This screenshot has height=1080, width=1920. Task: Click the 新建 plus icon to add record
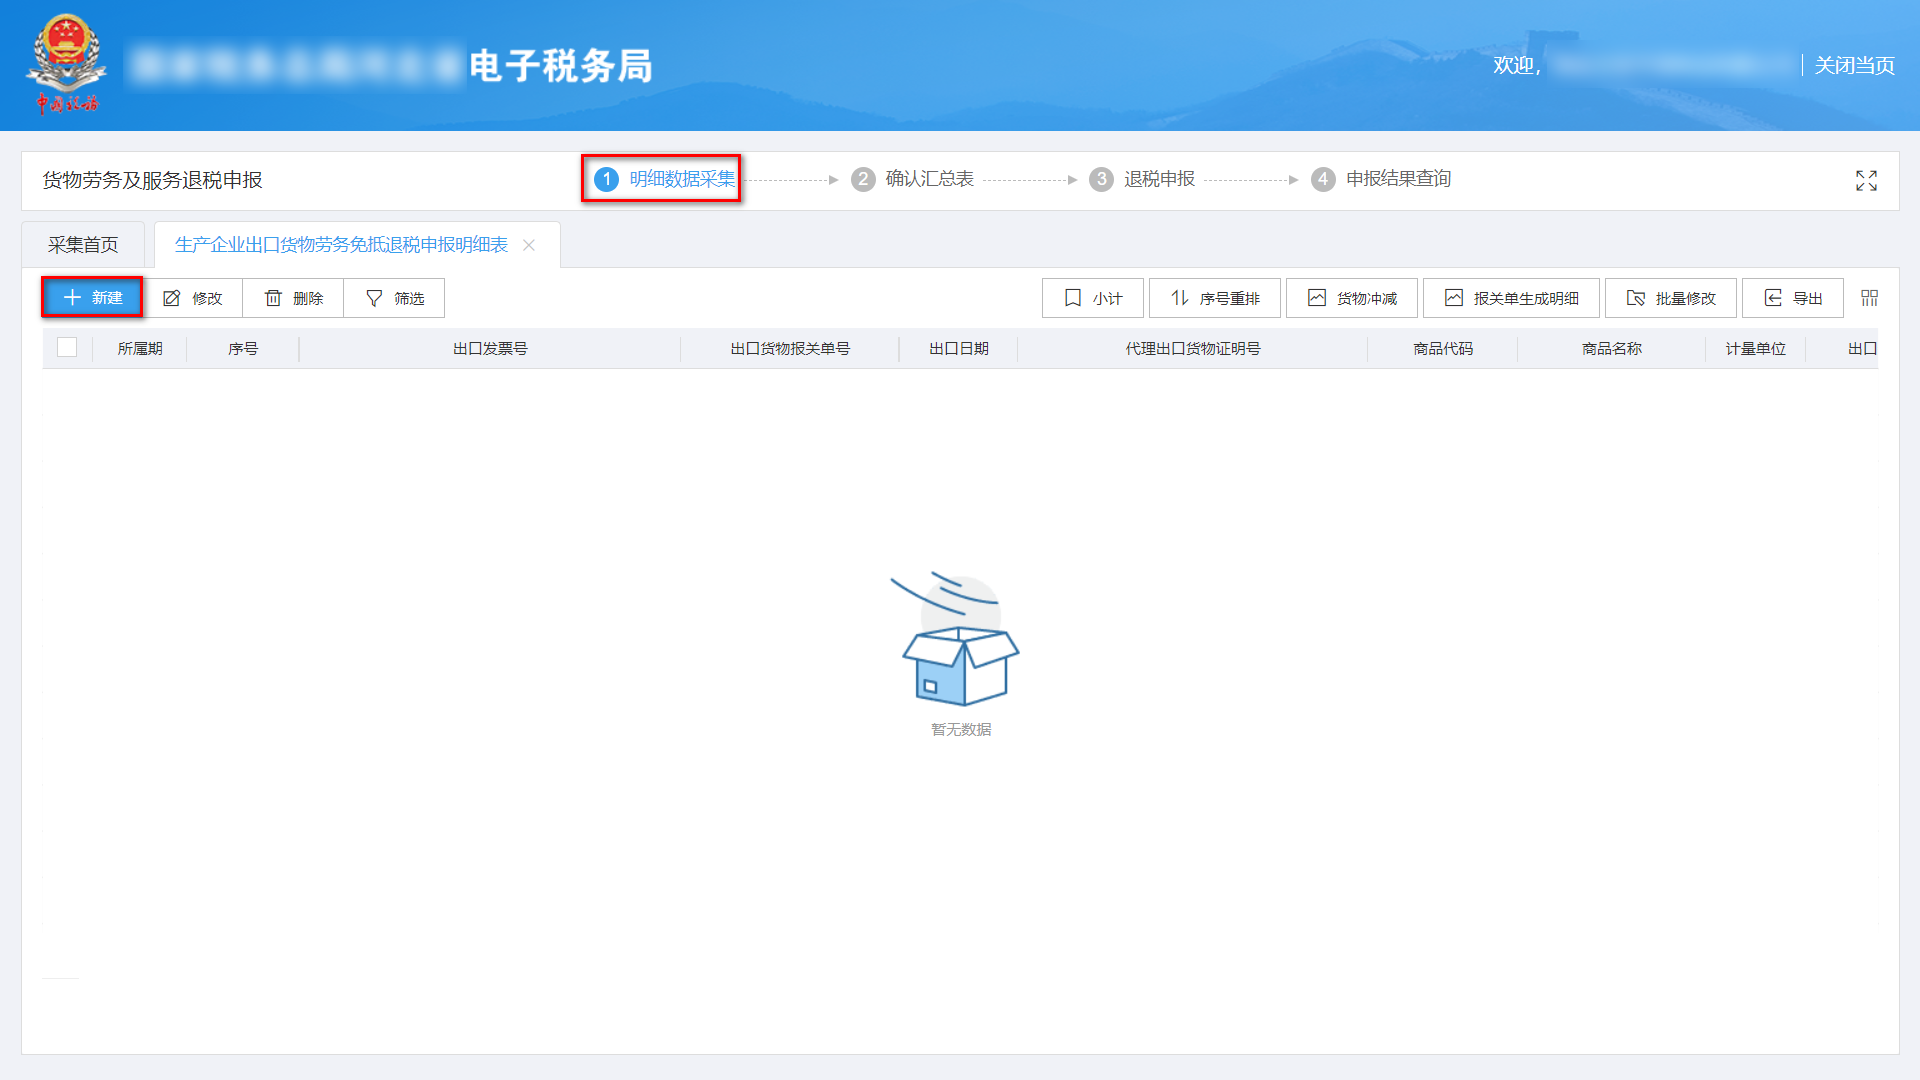pos(71,297)
